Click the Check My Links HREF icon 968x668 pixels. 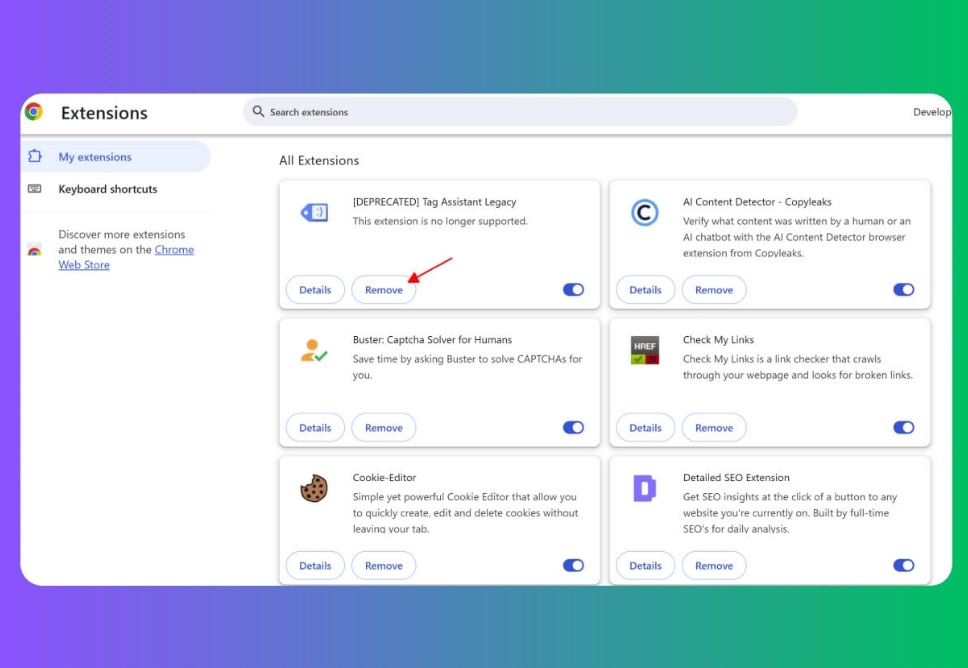point(645,350)
